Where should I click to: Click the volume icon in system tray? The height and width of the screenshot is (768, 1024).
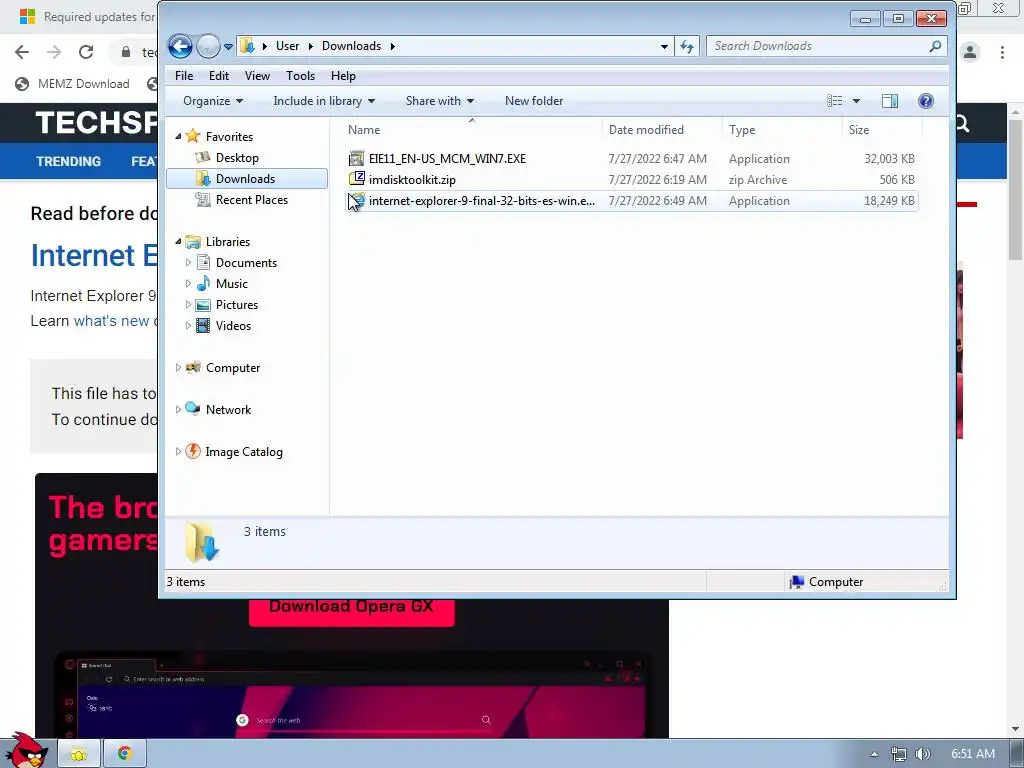[922, 754]
